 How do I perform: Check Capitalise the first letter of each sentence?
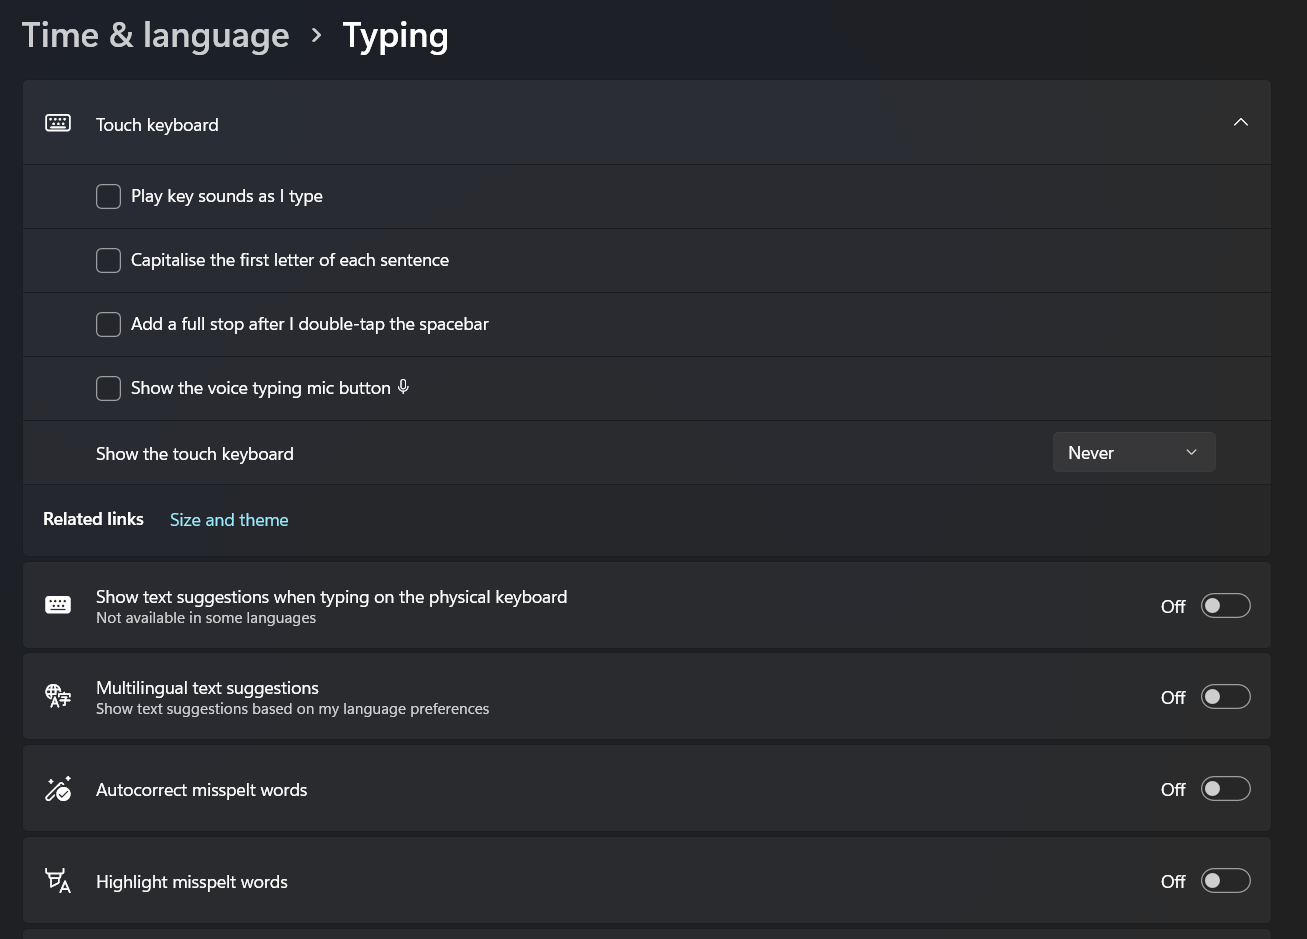[x=108, y=260]
